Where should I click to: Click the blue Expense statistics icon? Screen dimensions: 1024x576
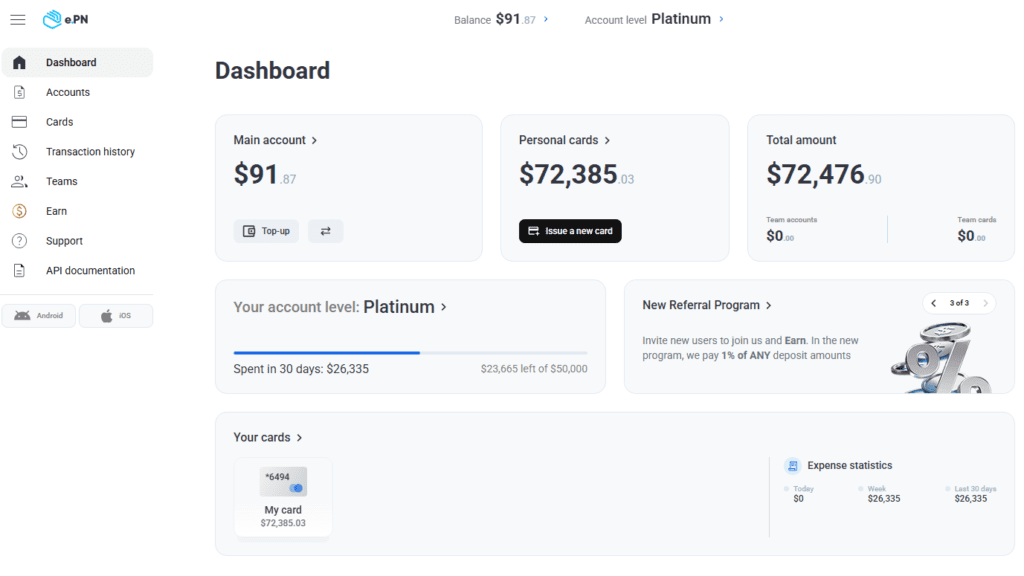794,465
